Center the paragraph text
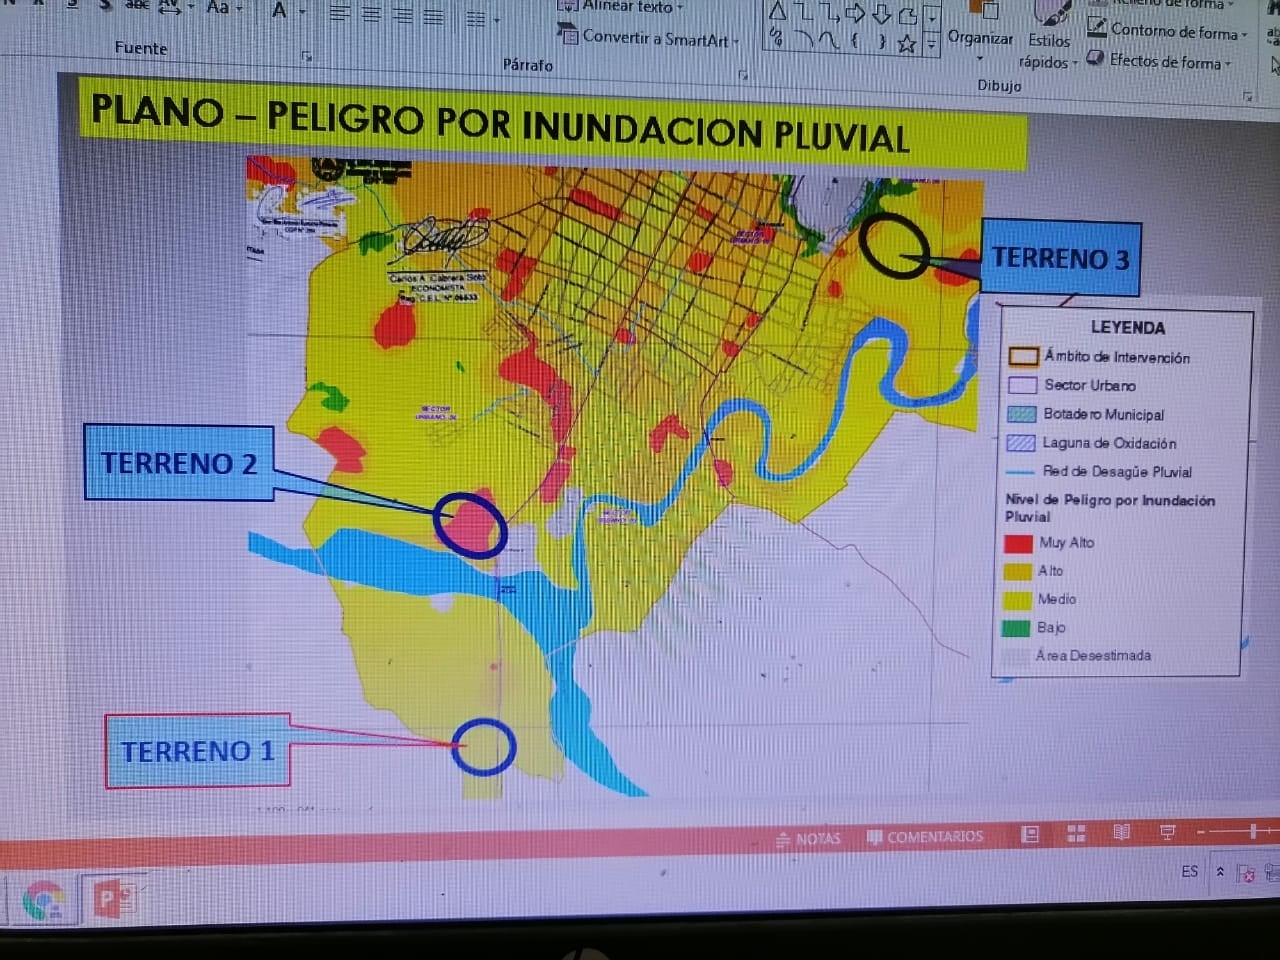This screenshot has width=1280, height=960. [x=371, y=16]
